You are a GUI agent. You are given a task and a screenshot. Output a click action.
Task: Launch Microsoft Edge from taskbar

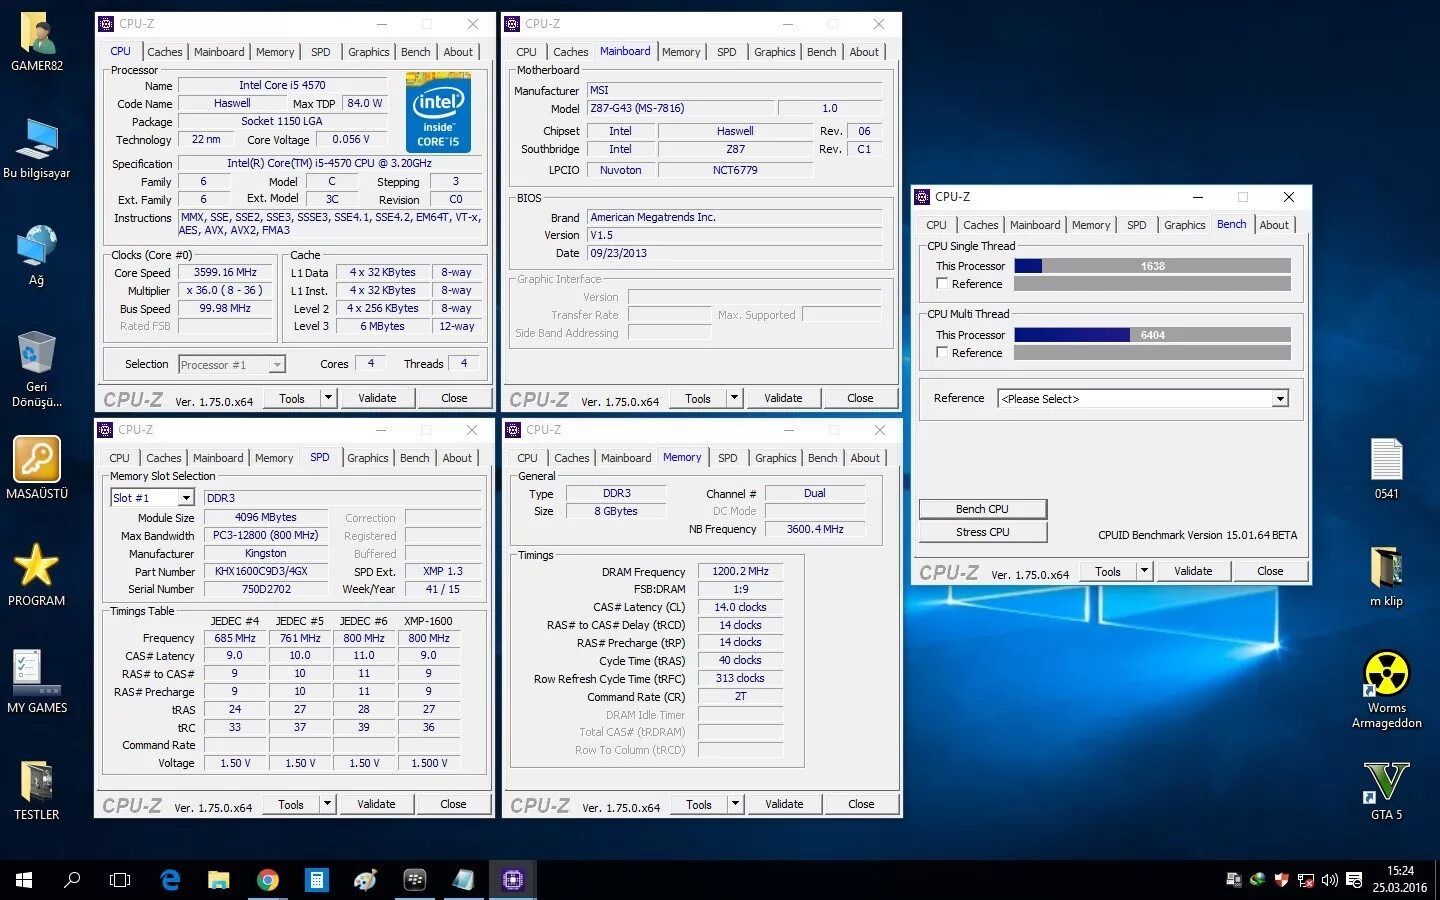(x=170, y=880)
